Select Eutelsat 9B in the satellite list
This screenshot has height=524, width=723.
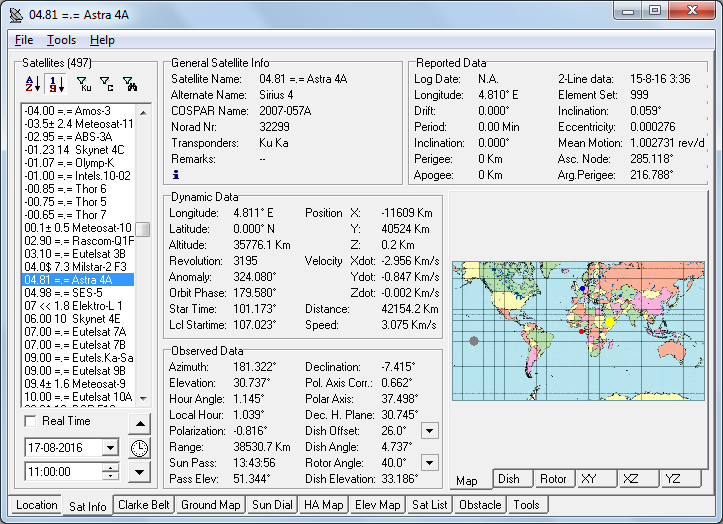(78, 371)
